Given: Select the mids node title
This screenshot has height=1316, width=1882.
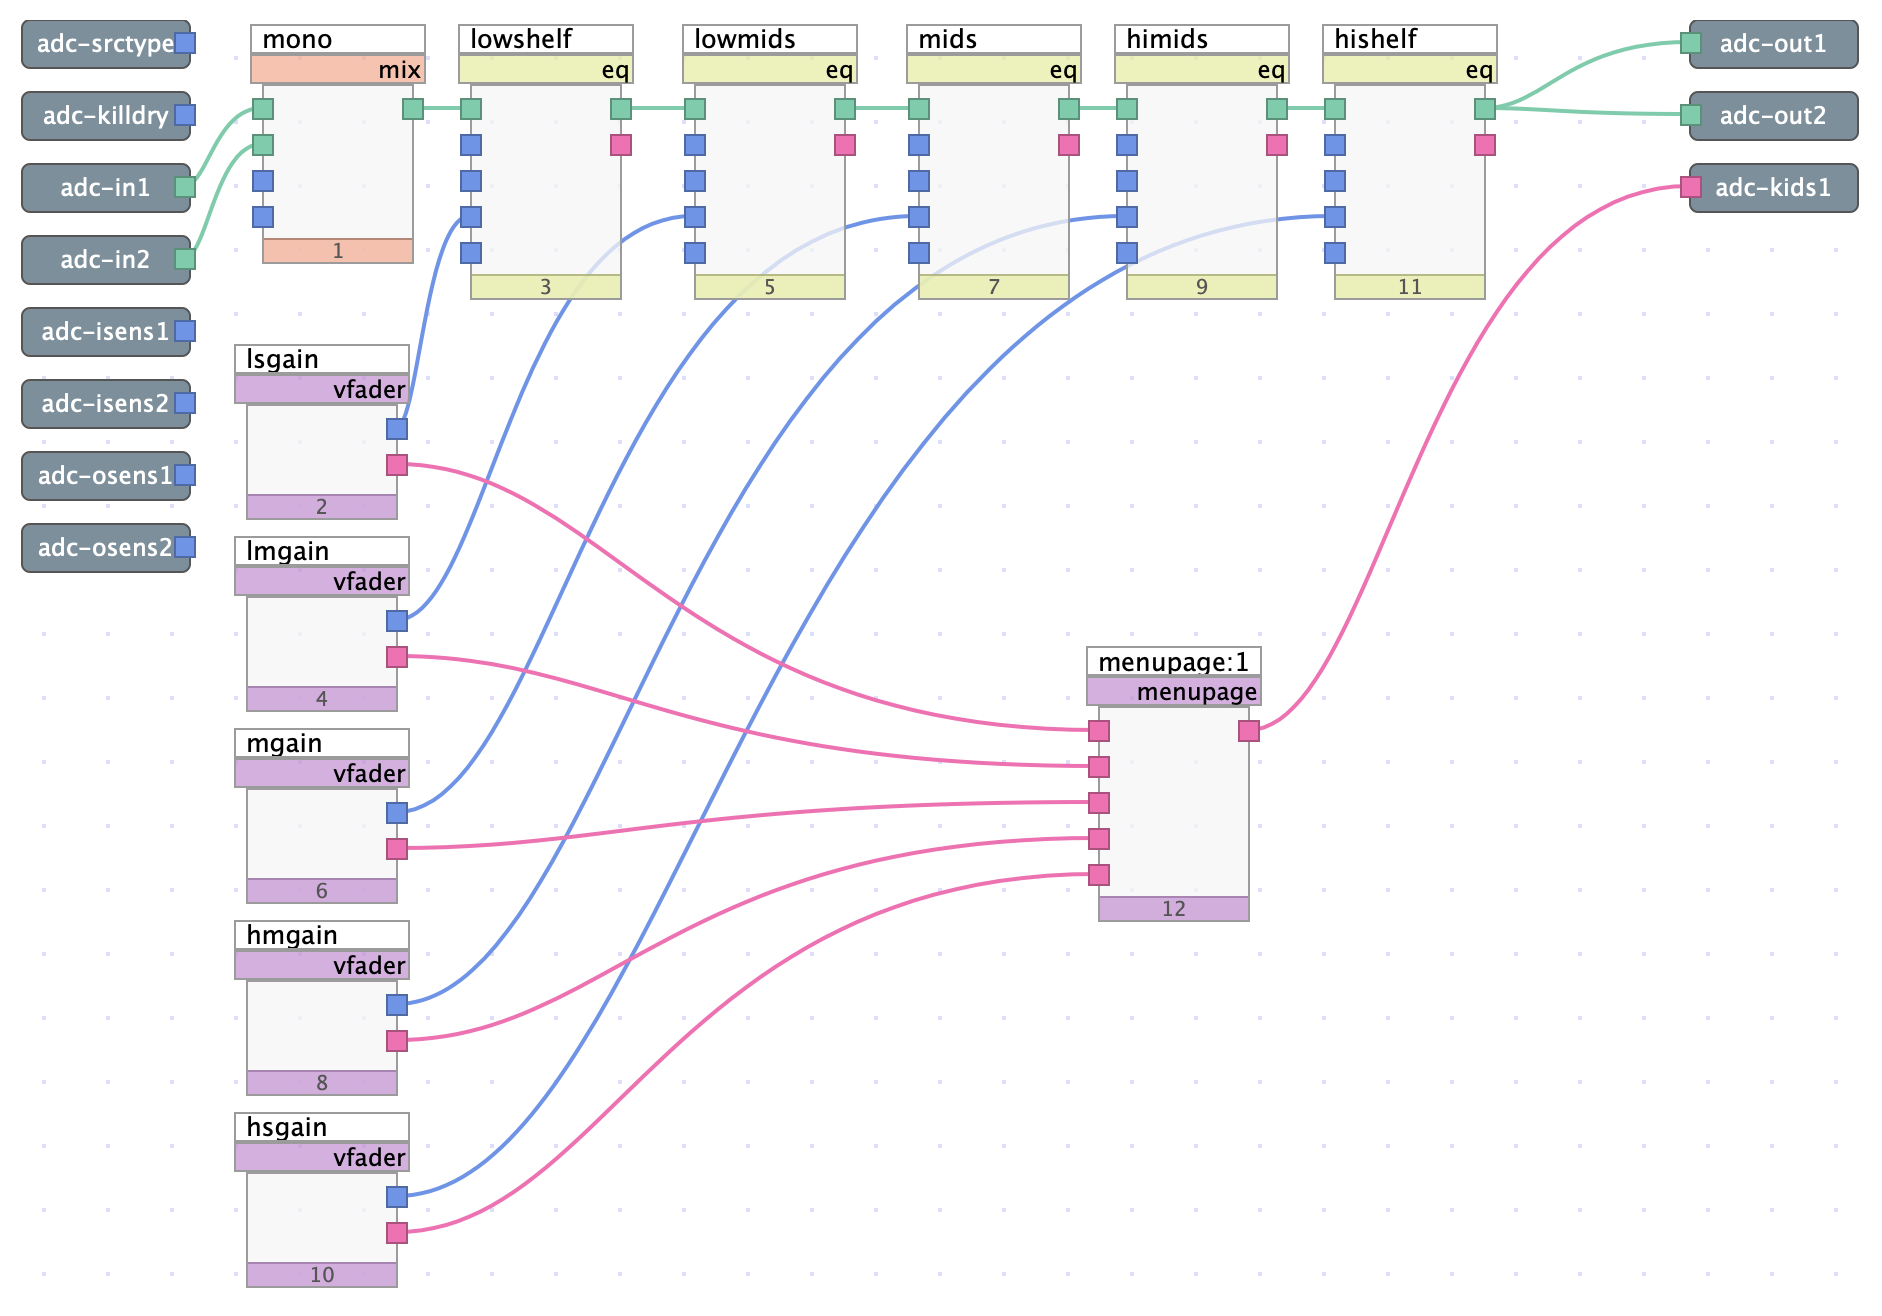Looking at the screenshot, I should coord(994,39).
